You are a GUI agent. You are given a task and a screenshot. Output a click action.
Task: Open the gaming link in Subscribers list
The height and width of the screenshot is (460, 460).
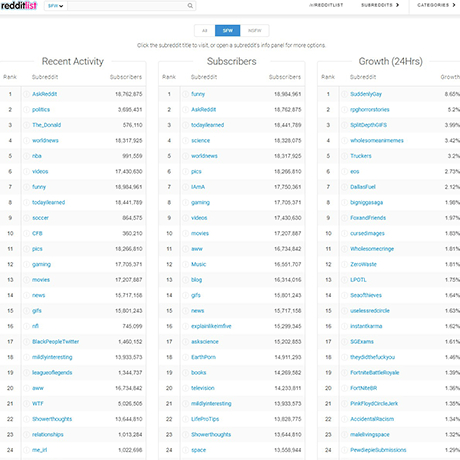(x=200, y=203)
